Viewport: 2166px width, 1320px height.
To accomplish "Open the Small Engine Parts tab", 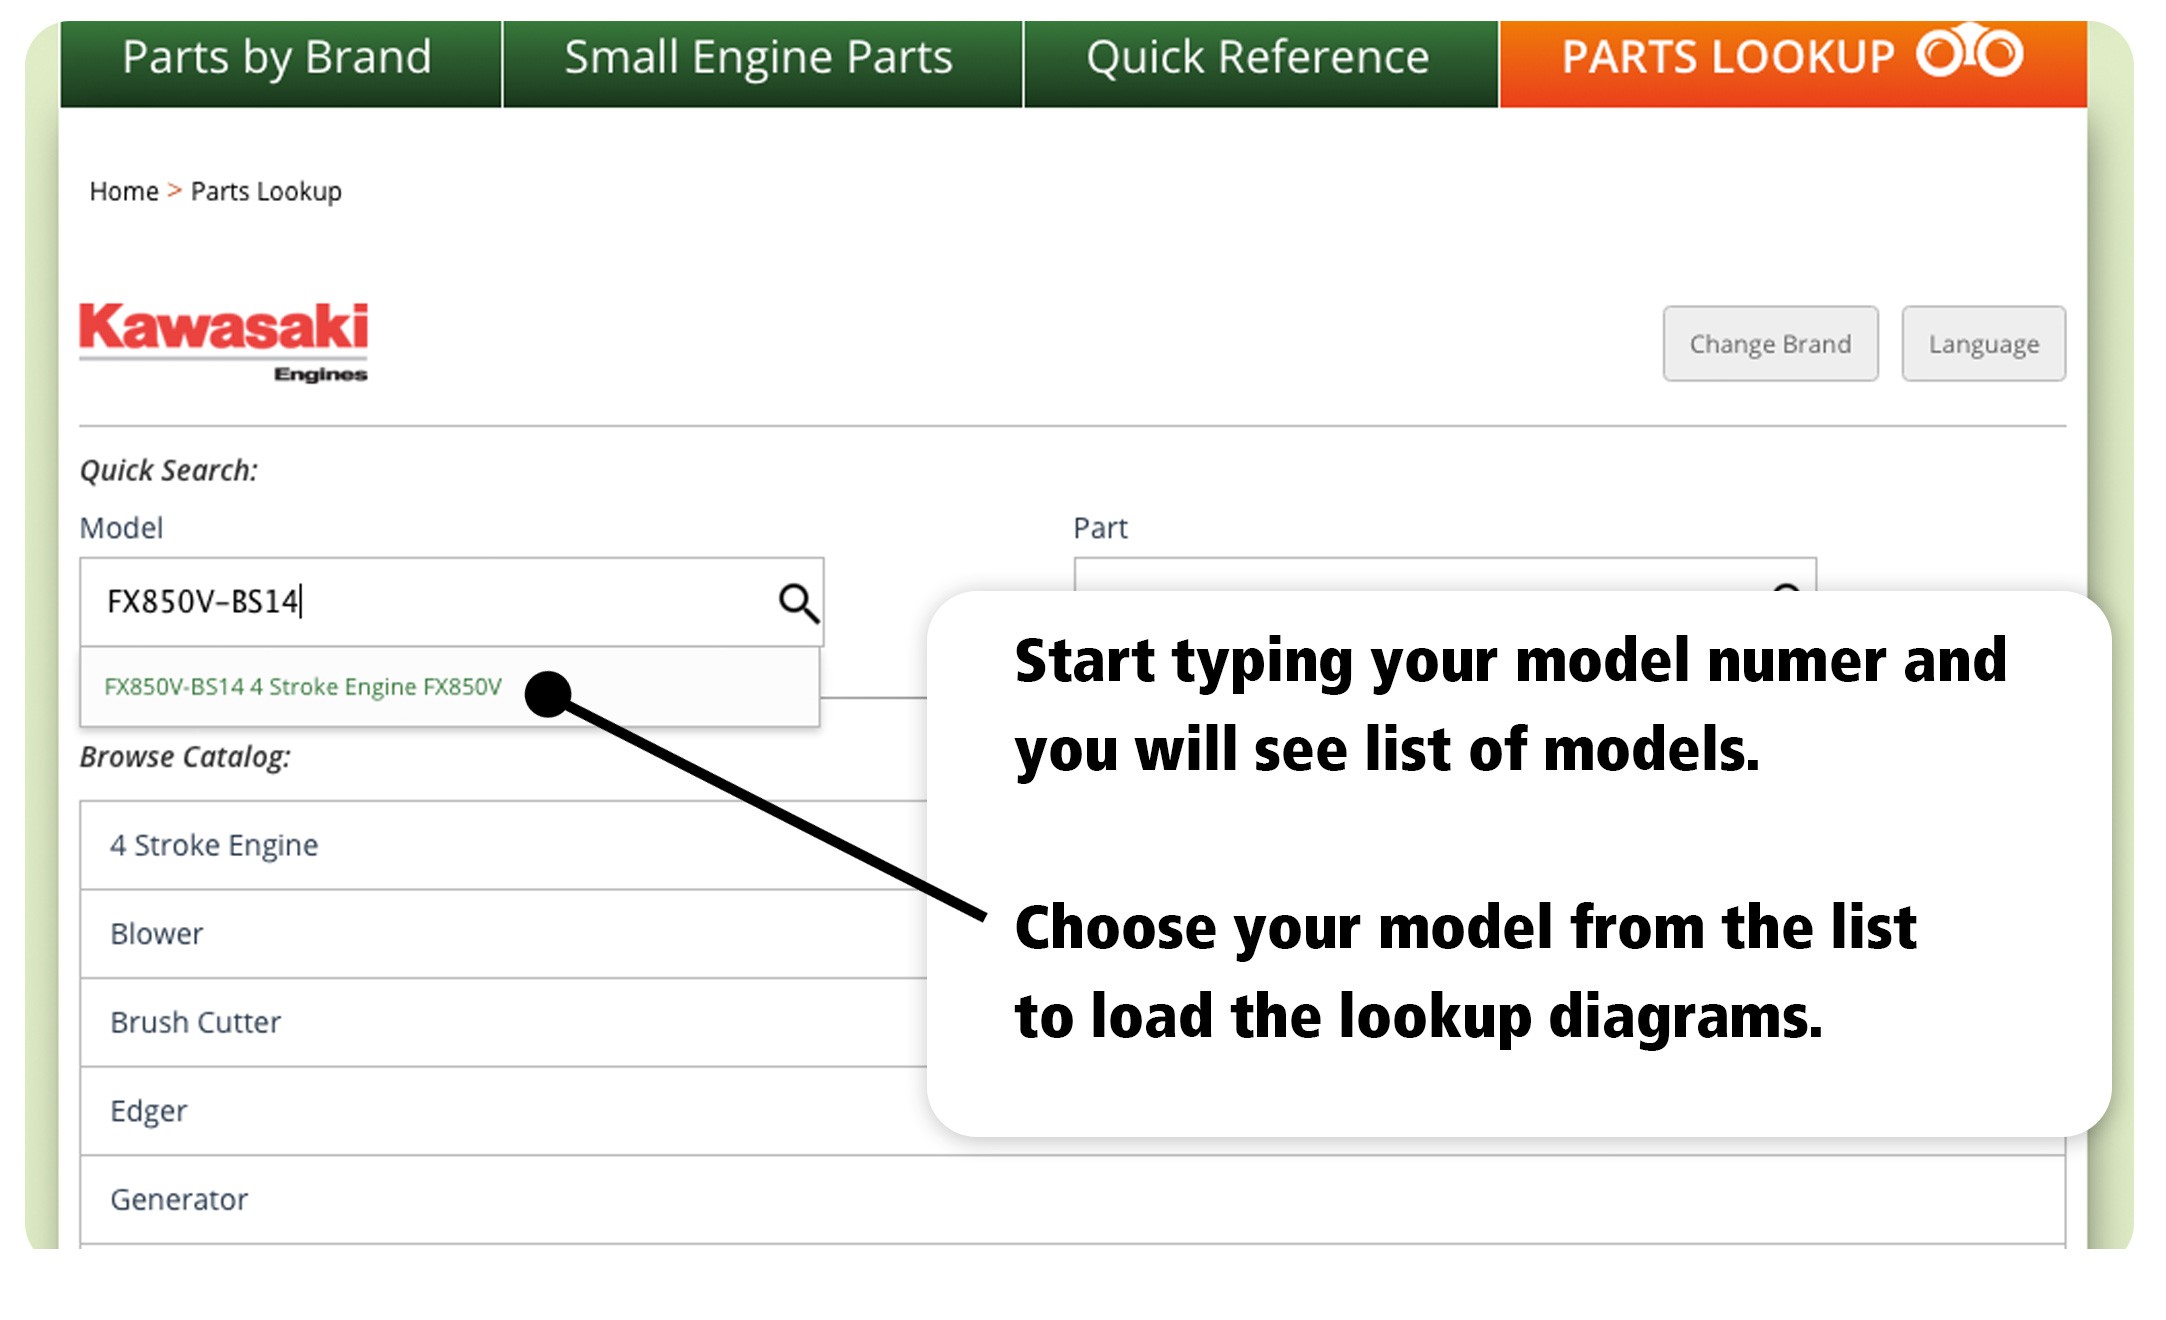I will coord(762,63).
